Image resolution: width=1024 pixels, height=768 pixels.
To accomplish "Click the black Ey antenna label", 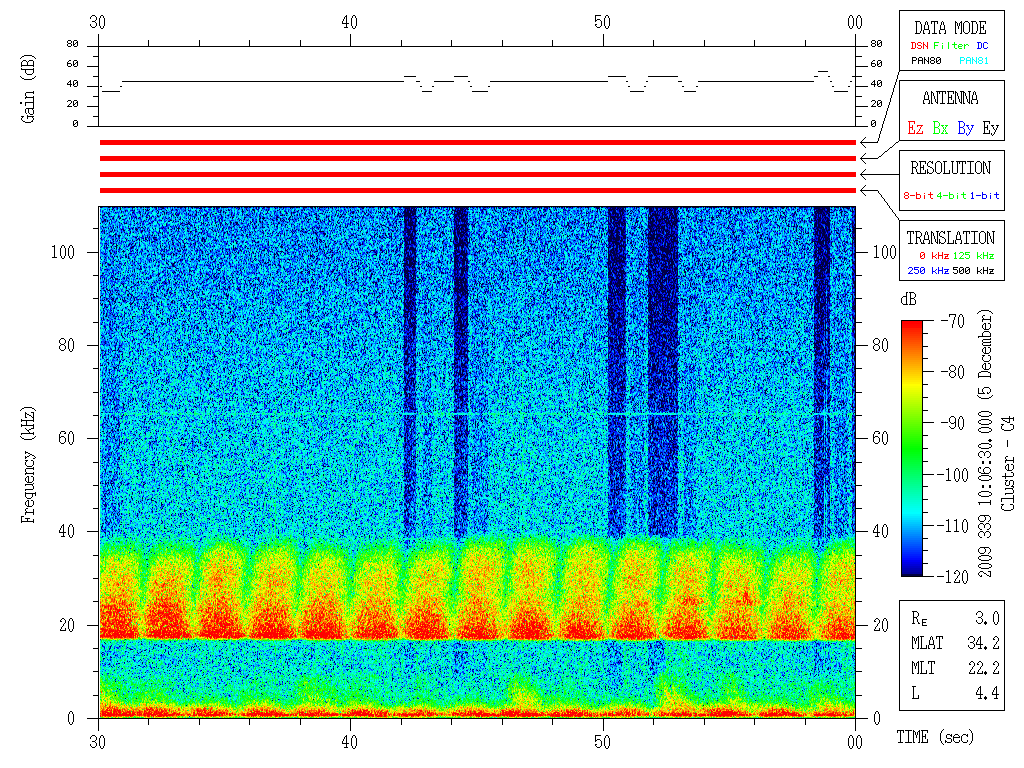I will (991, 128).
